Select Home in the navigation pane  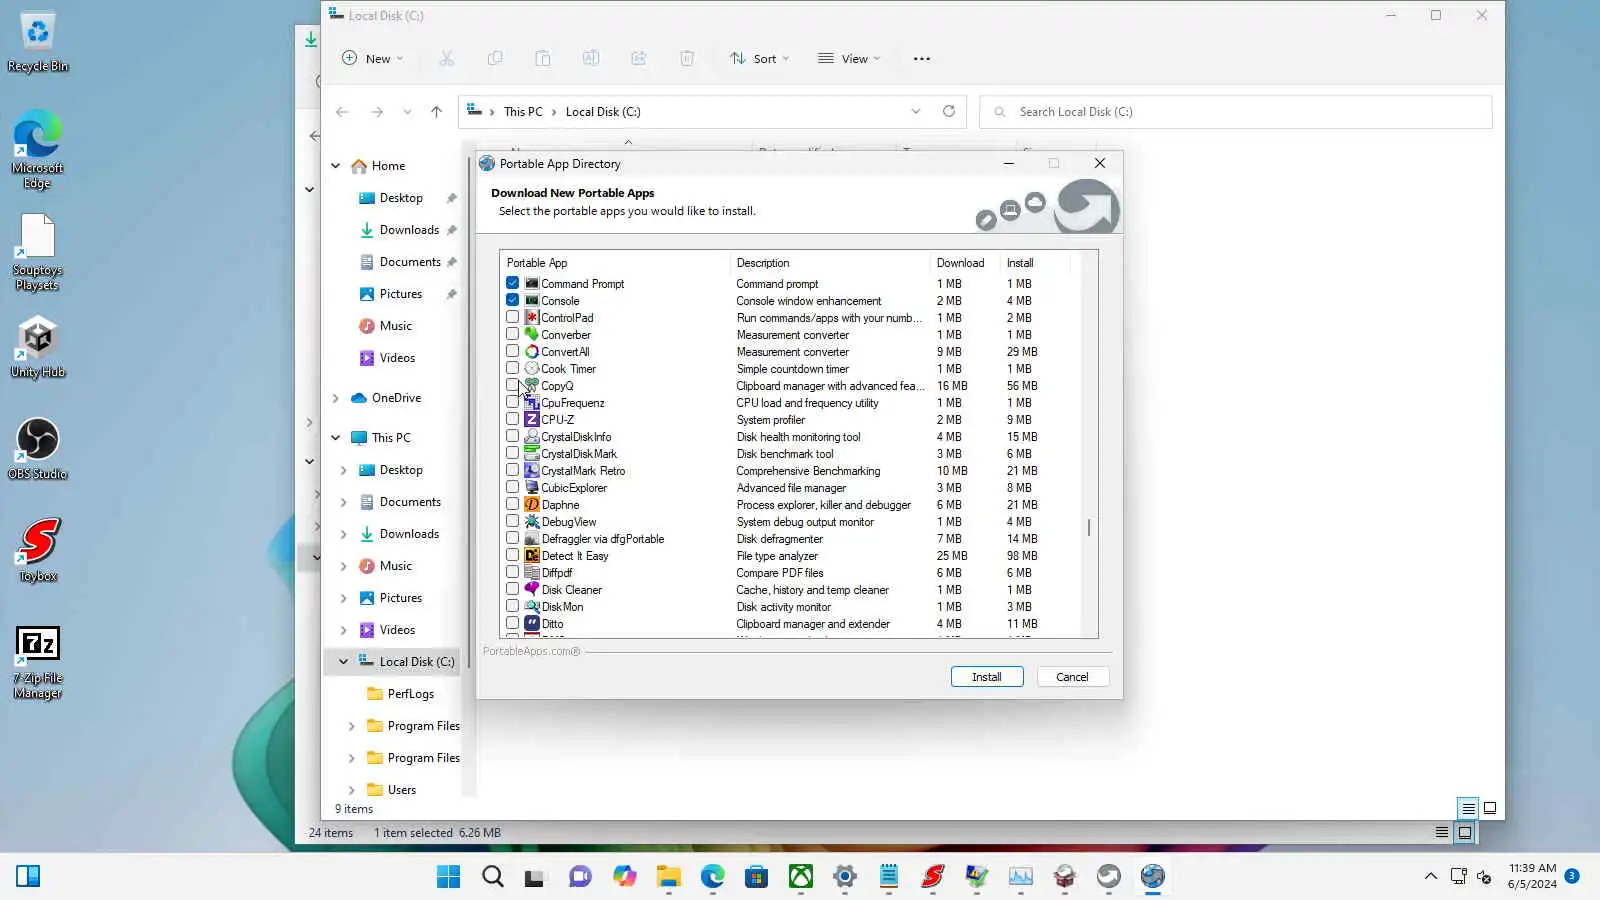click(388, 166)
